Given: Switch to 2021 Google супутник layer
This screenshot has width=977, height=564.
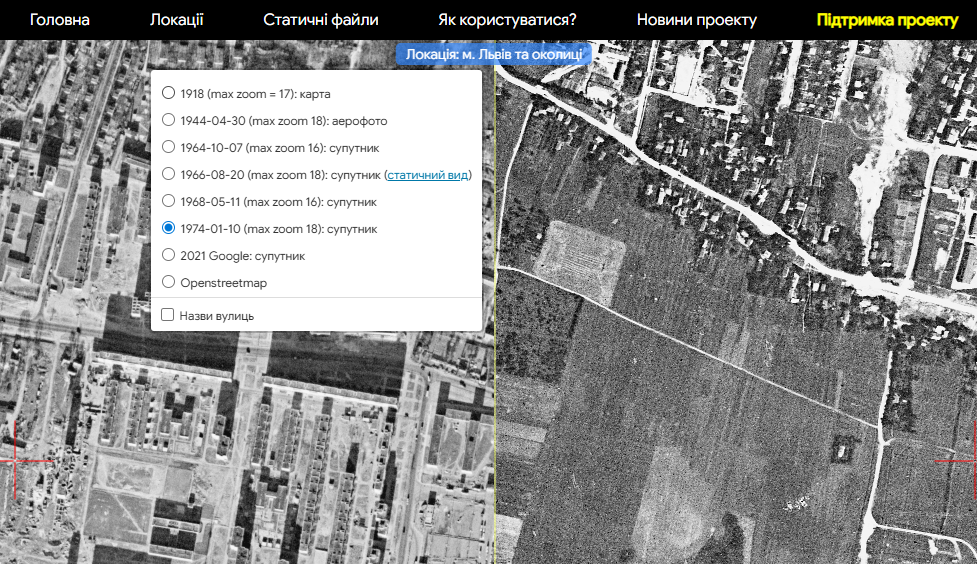Looking at the screenshot, I should (x=168, y=255).
